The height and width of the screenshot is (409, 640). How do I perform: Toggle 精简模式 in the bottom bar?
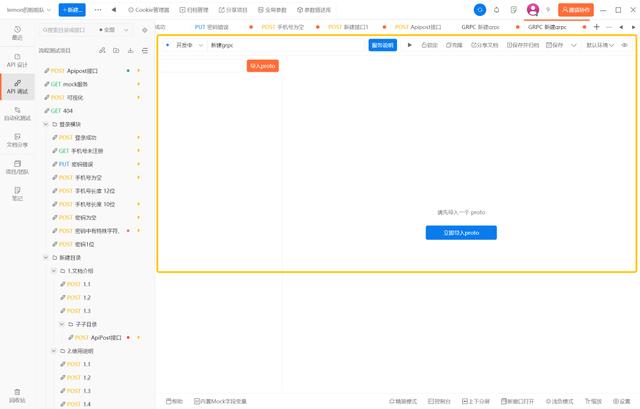403,401
